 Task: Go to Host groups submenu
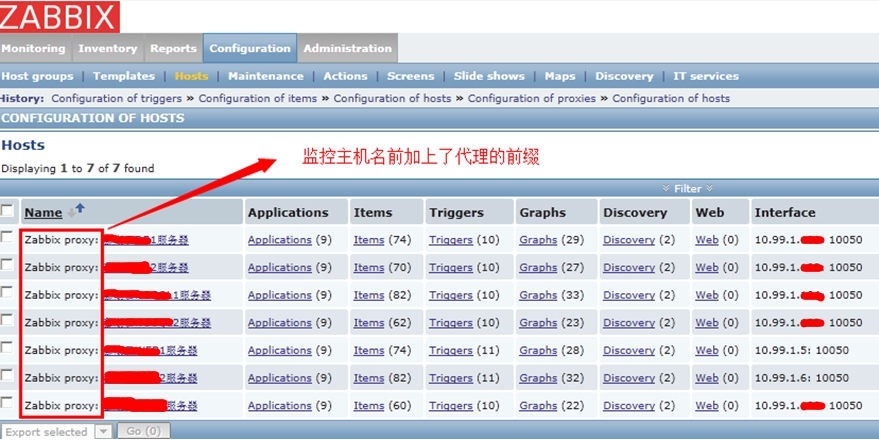37,76
